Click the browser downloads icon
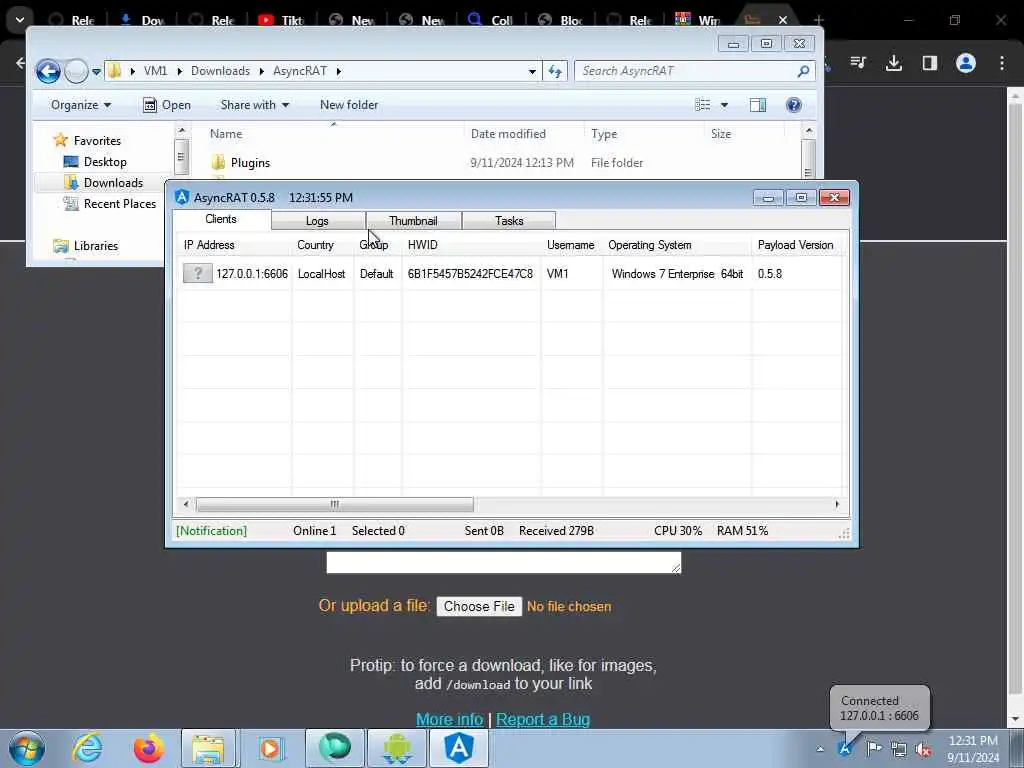 [x=893, y=63]
